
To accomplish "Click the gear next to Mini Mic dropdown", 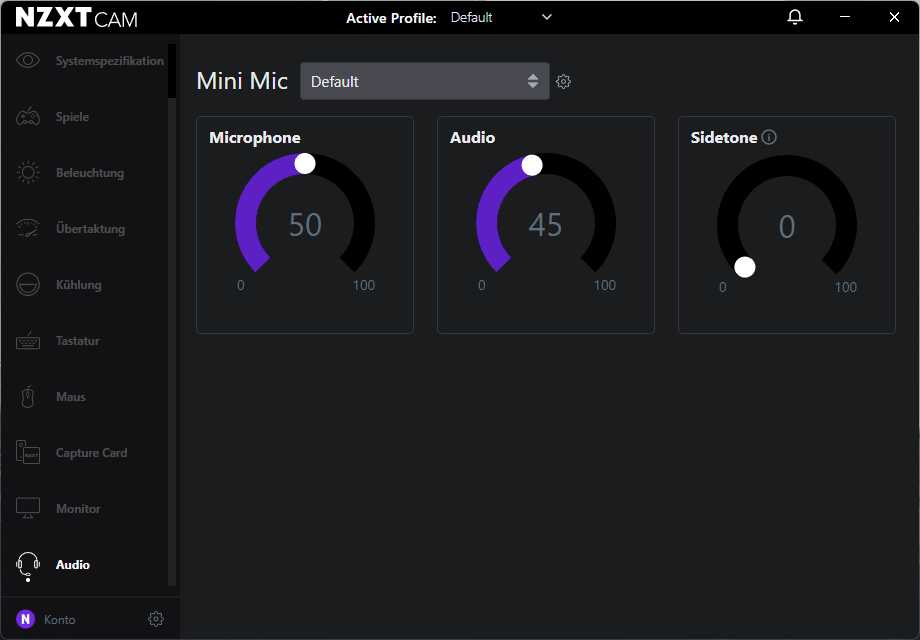I will pyautogui.click(x=563, y=82).
